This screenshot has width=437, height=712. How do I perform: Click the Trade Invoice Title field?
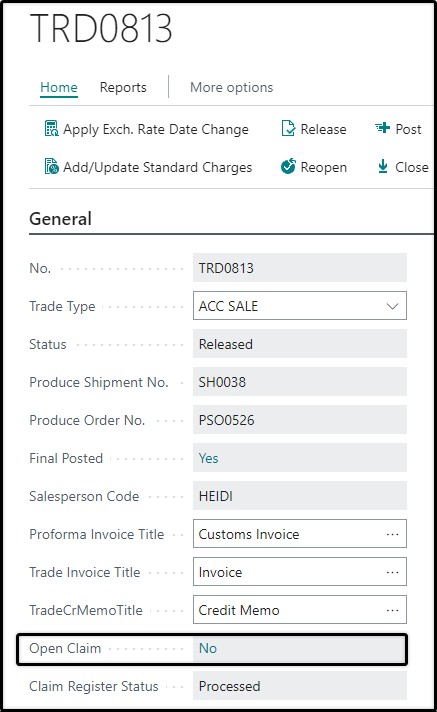pyautogui.click(x=300, y=572)
